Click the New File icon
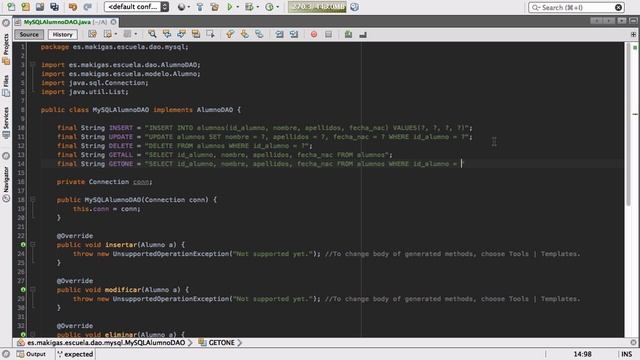Screen dimensions: 640x360 (x=11, y=7)
